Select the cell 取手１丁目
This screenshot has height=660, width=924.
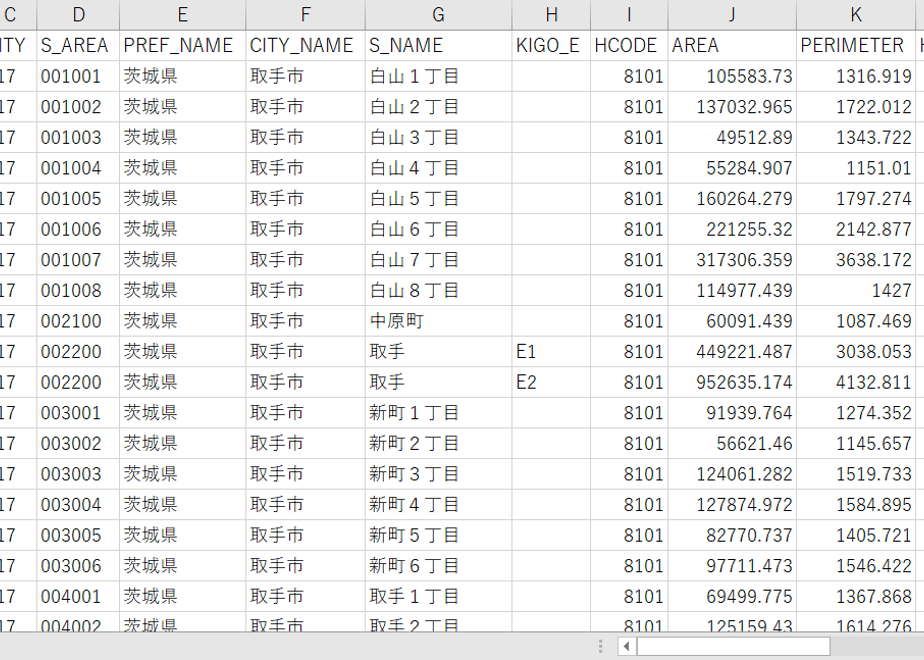pyautogui.click(x=438, y=597)
